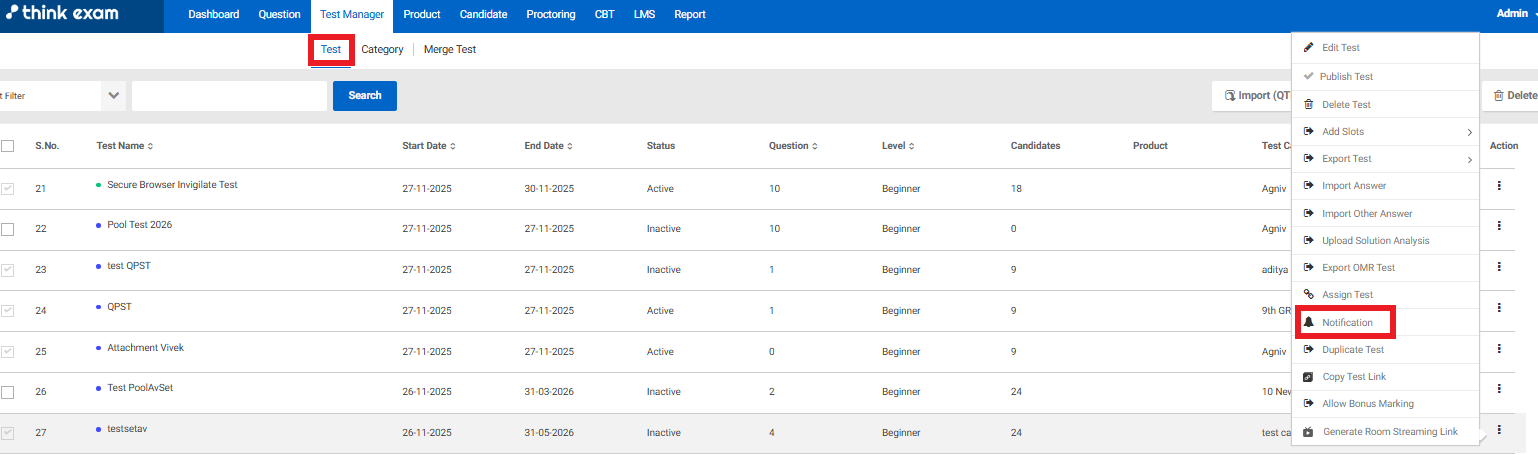
Task: Click the search text input field
Action: pos(229,96)
